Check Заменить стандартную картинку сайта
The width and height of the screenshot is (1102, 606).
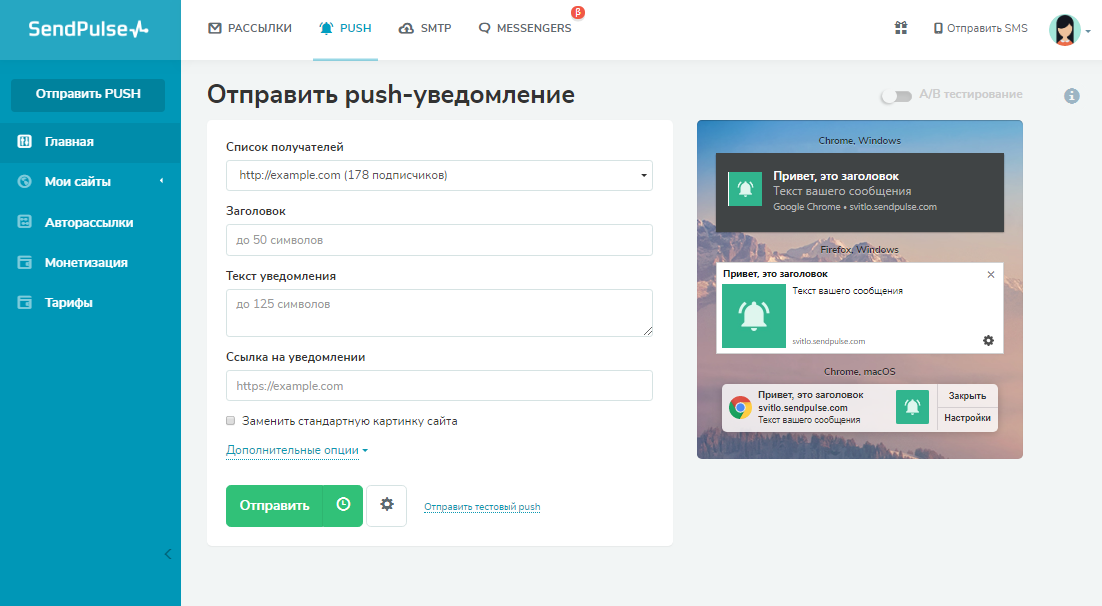click(x=231, y=420)
